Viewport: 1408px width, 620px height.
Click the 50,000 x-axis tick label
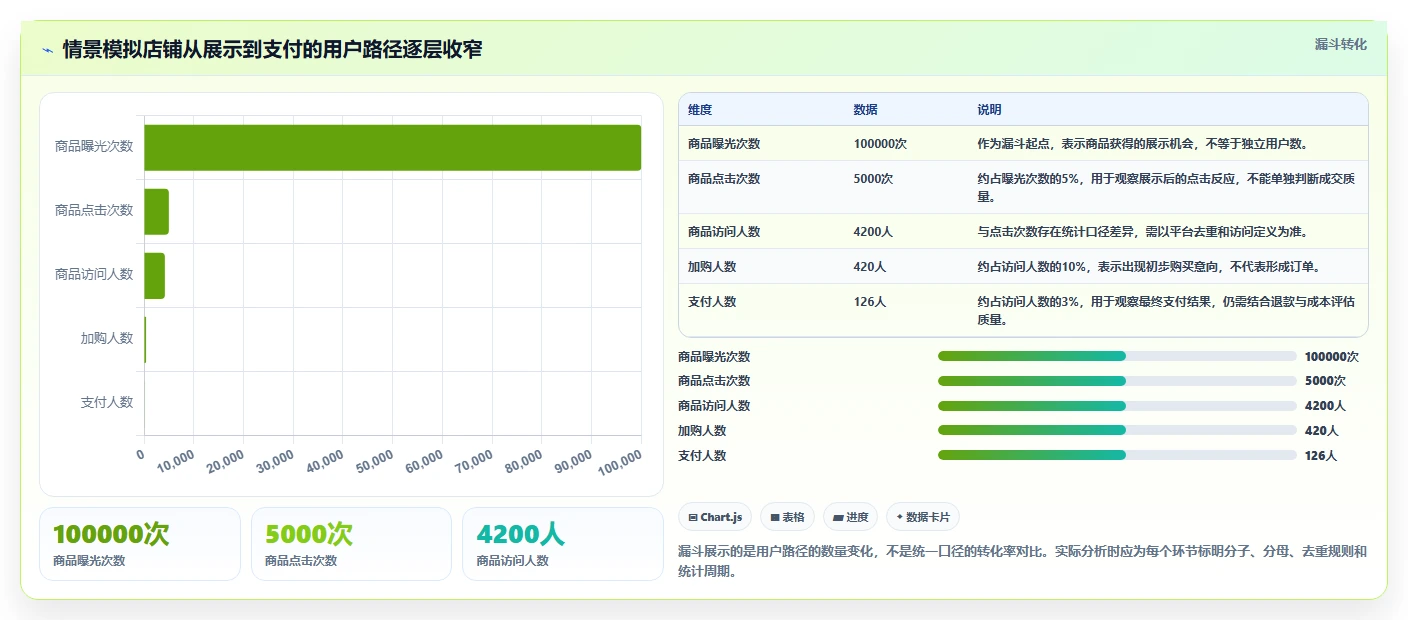click(373, 461)
